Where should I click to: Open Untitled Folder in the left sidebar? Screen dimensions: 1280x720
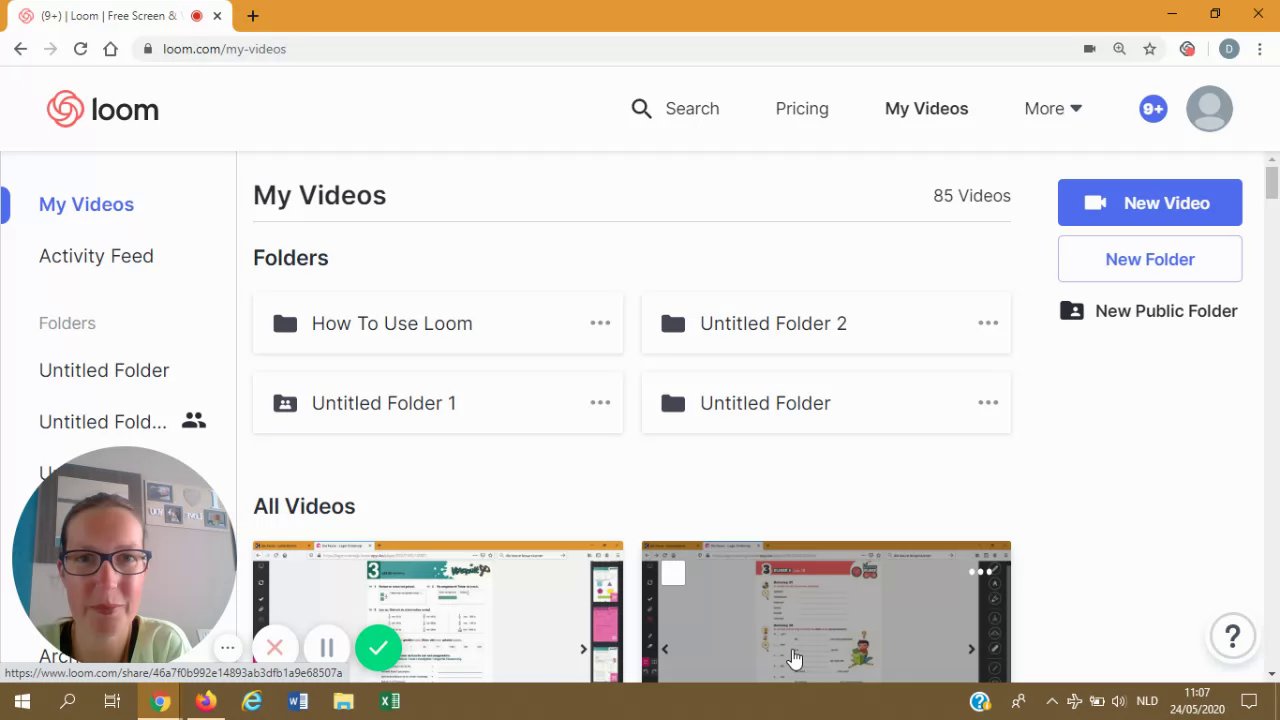pyautogui.click(x=104, y=370)
